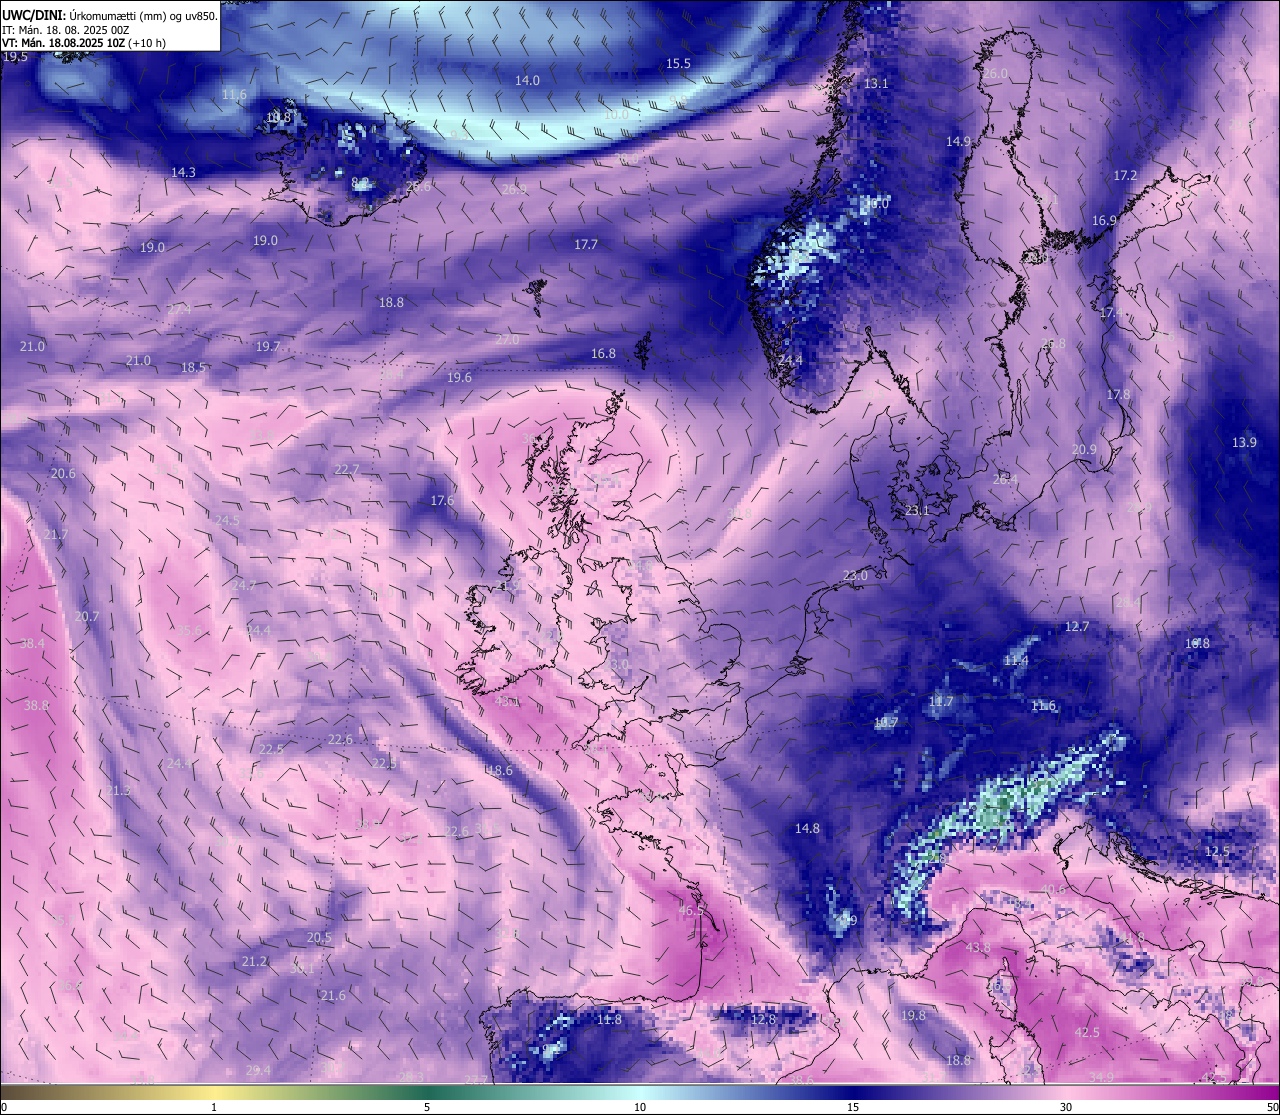Click the map value 46.5
This screenshot has height=1115, width=1280.
(691, 910)
